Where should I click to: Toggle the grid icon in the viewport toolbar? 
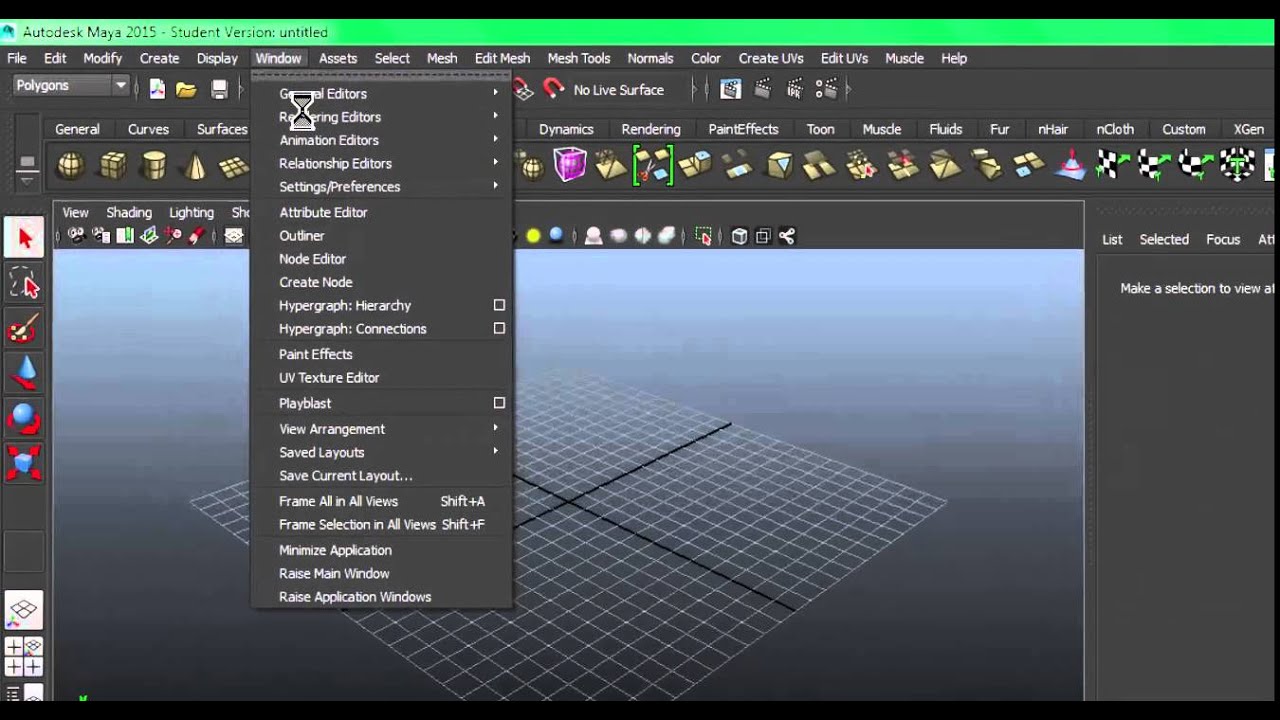pos(233,236)
